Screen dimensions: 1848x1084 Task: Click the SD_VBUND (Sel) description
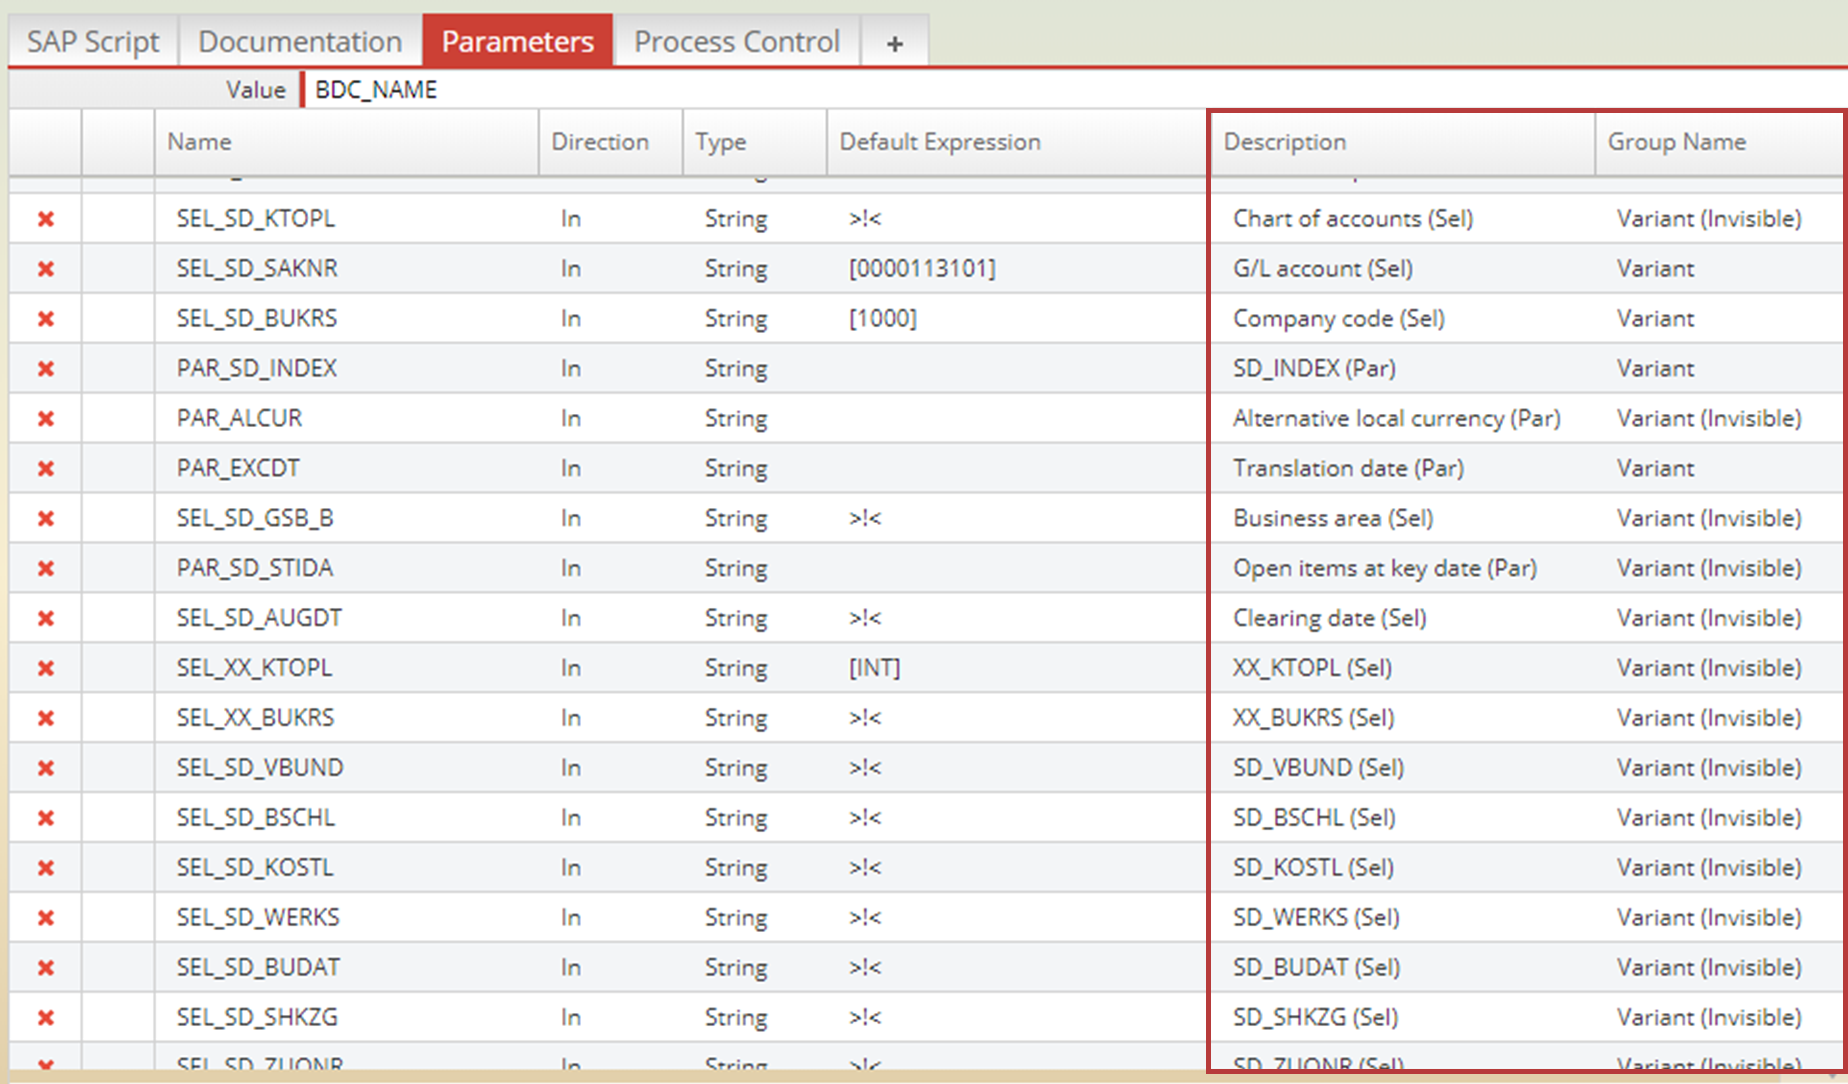(x=1318, y=769)
